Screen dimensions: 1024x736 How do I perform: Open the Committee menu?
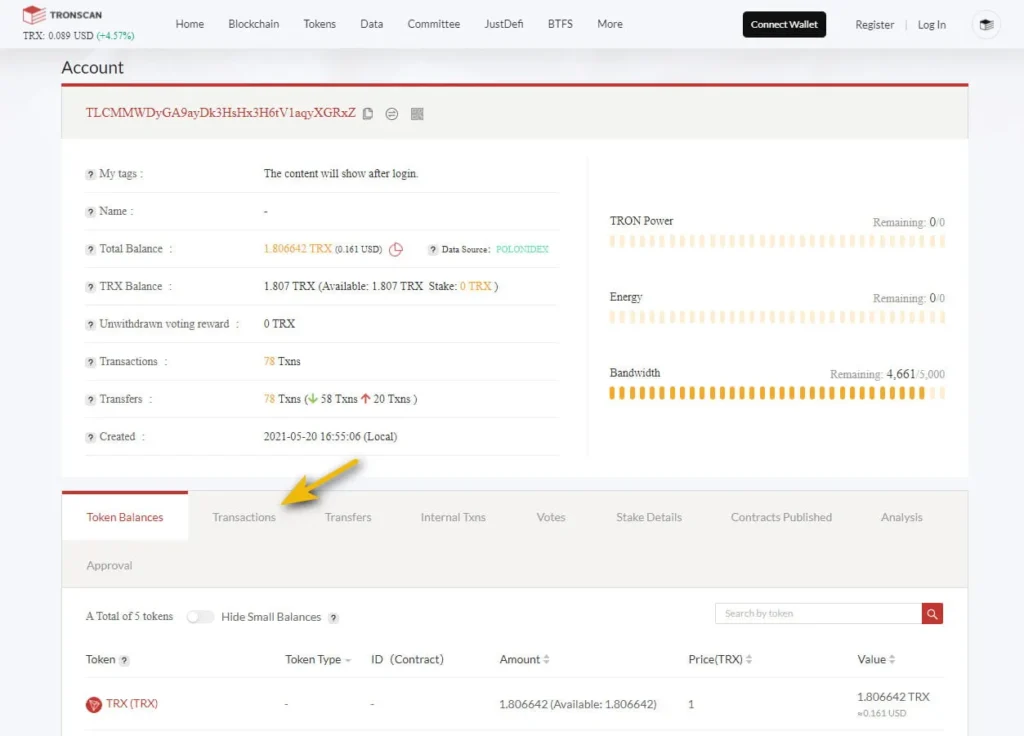434,24
